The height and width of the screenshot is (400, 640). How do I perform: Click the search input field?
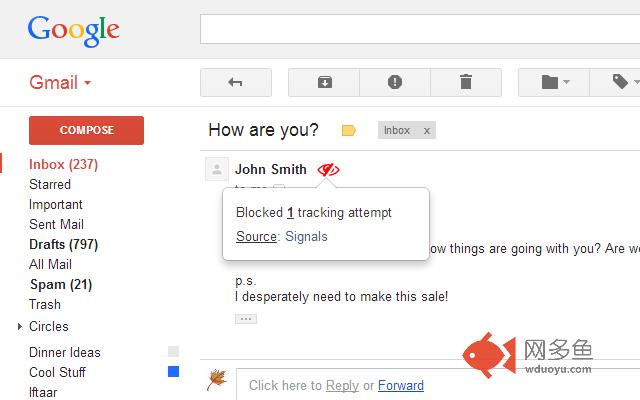(420, 29)
